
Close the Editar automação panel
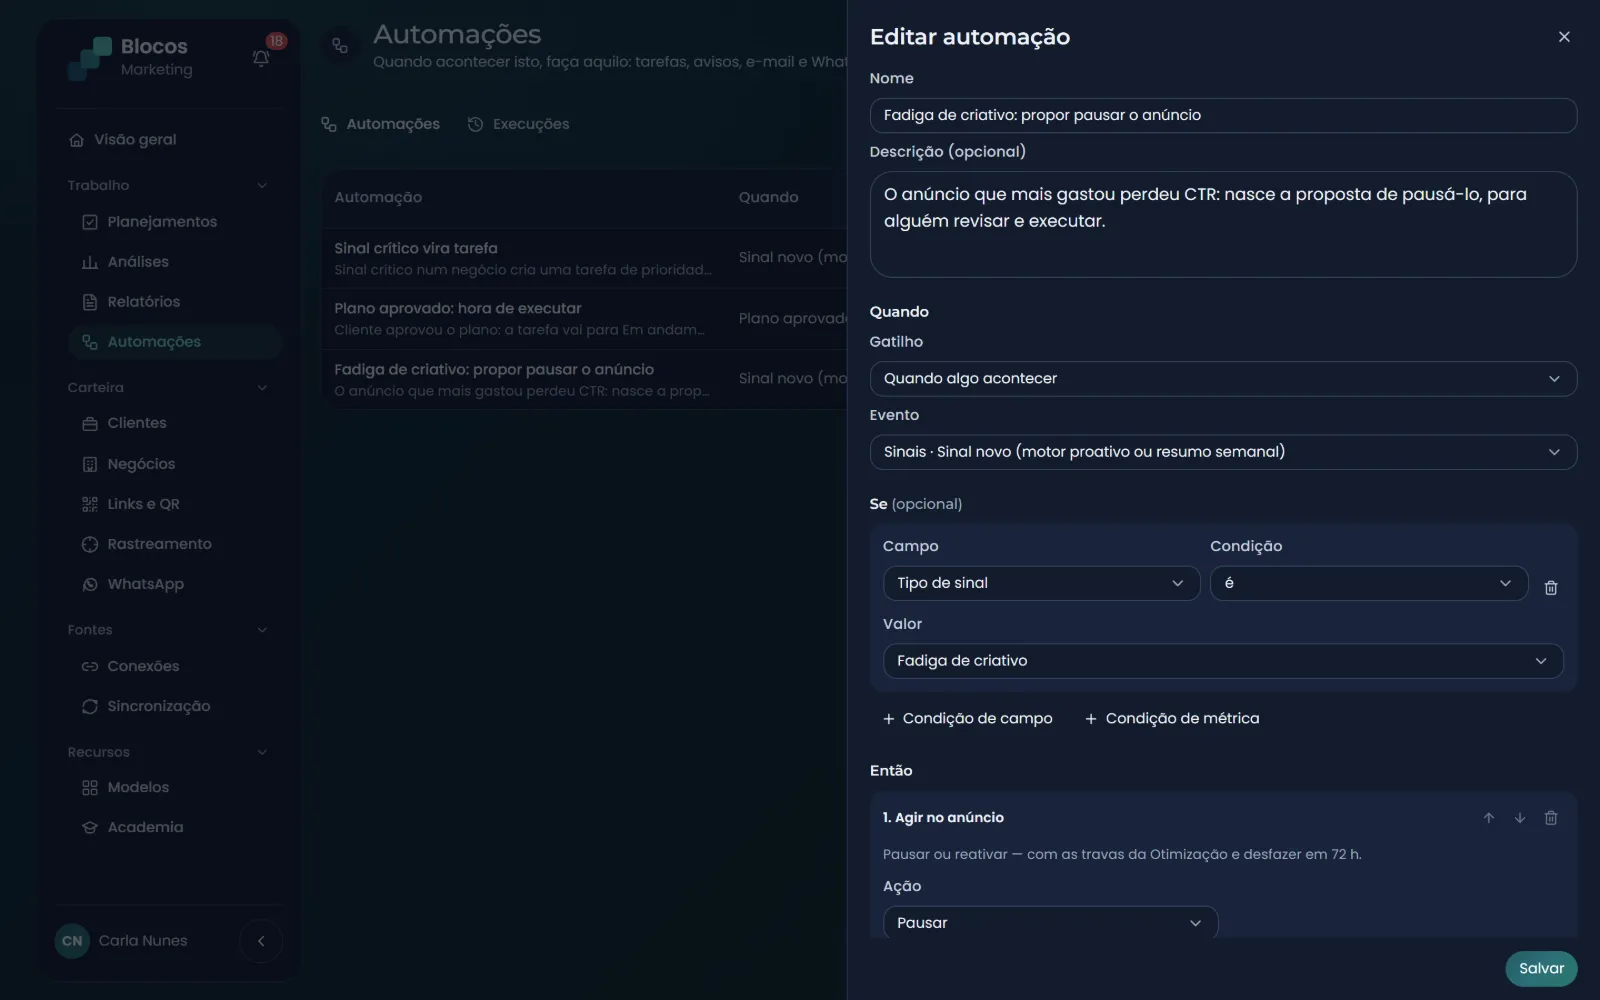pos(1564,37)
